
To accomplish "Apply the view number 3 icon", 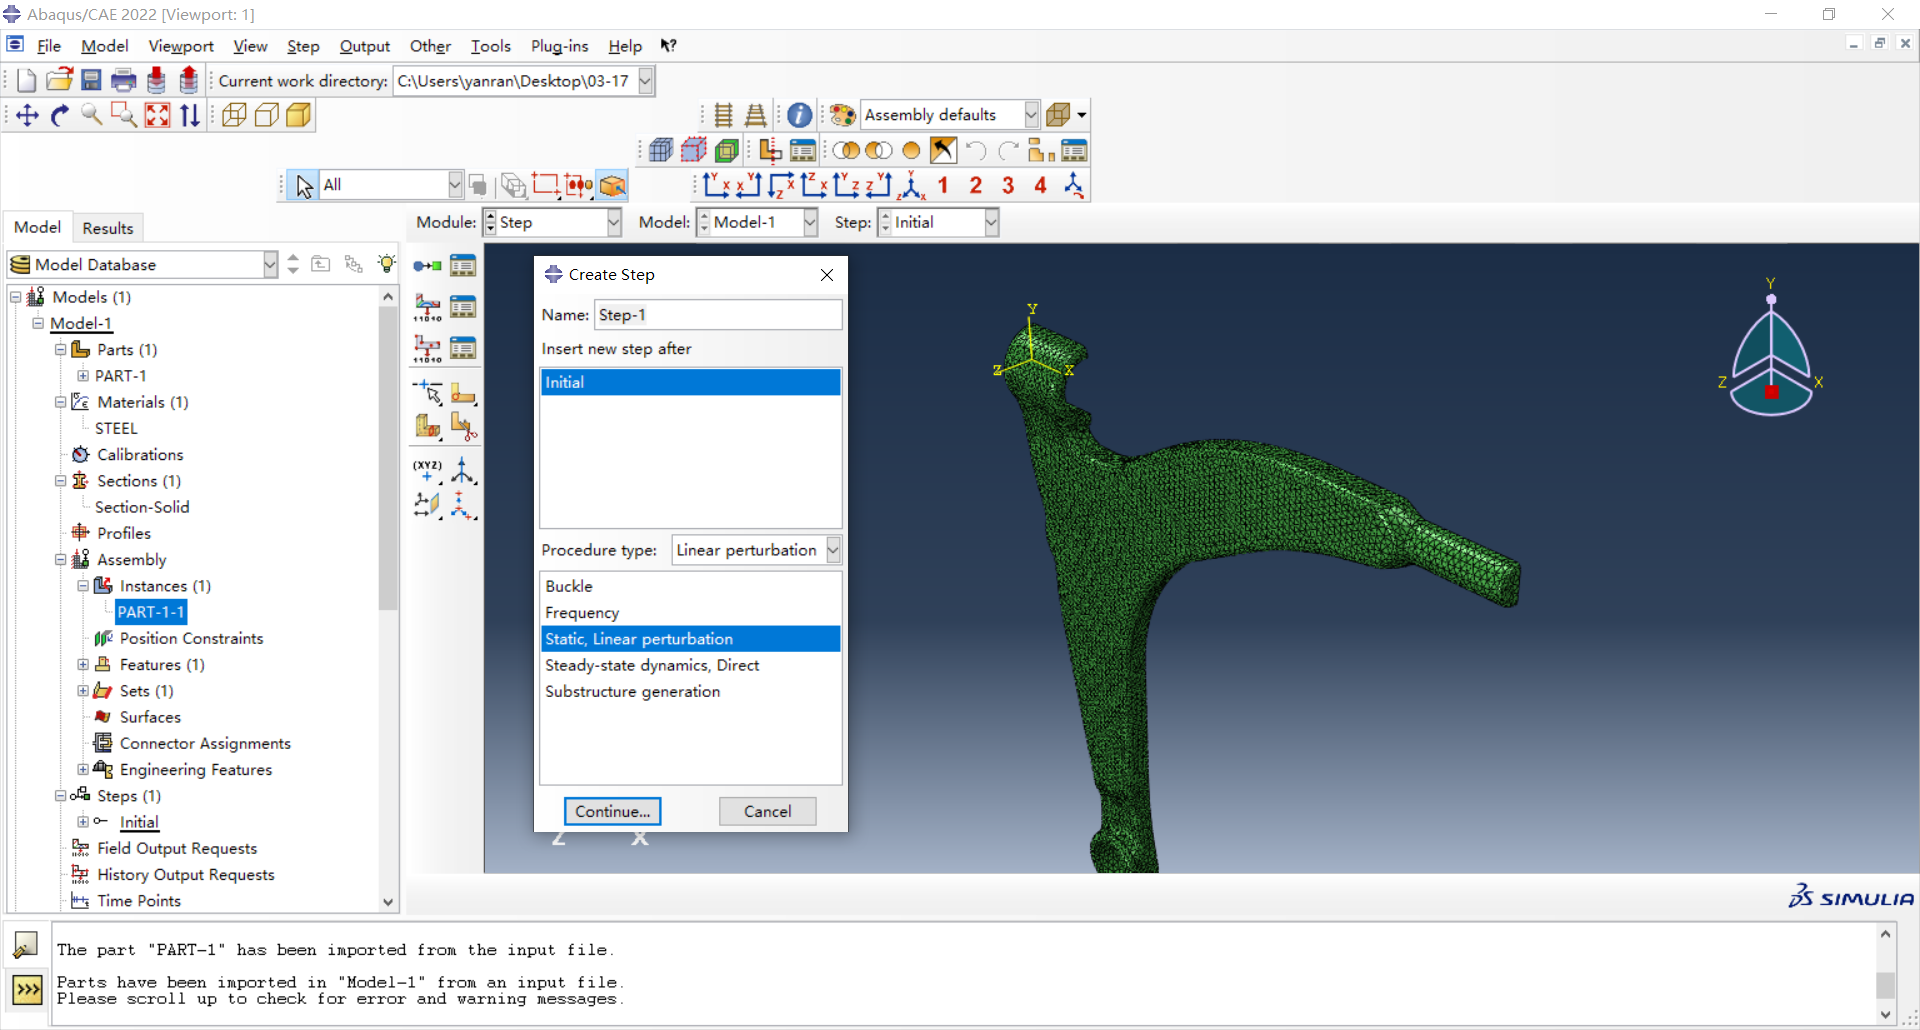I will [1008, 186].
